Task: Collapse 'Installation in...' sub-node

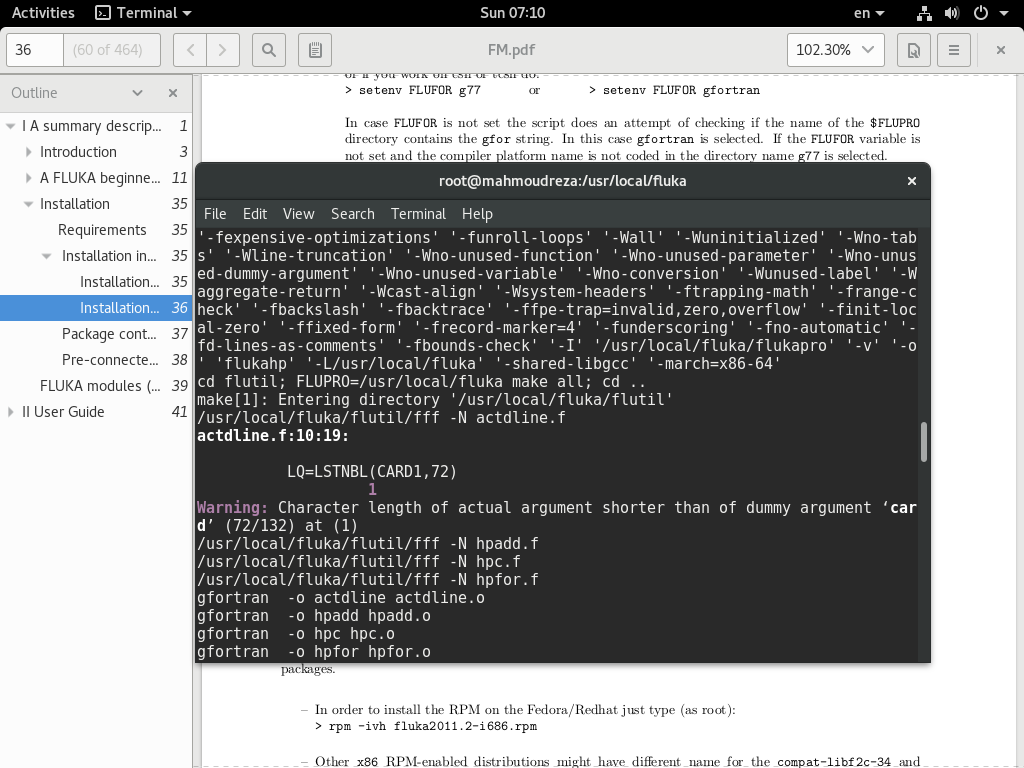Action: 46,256
